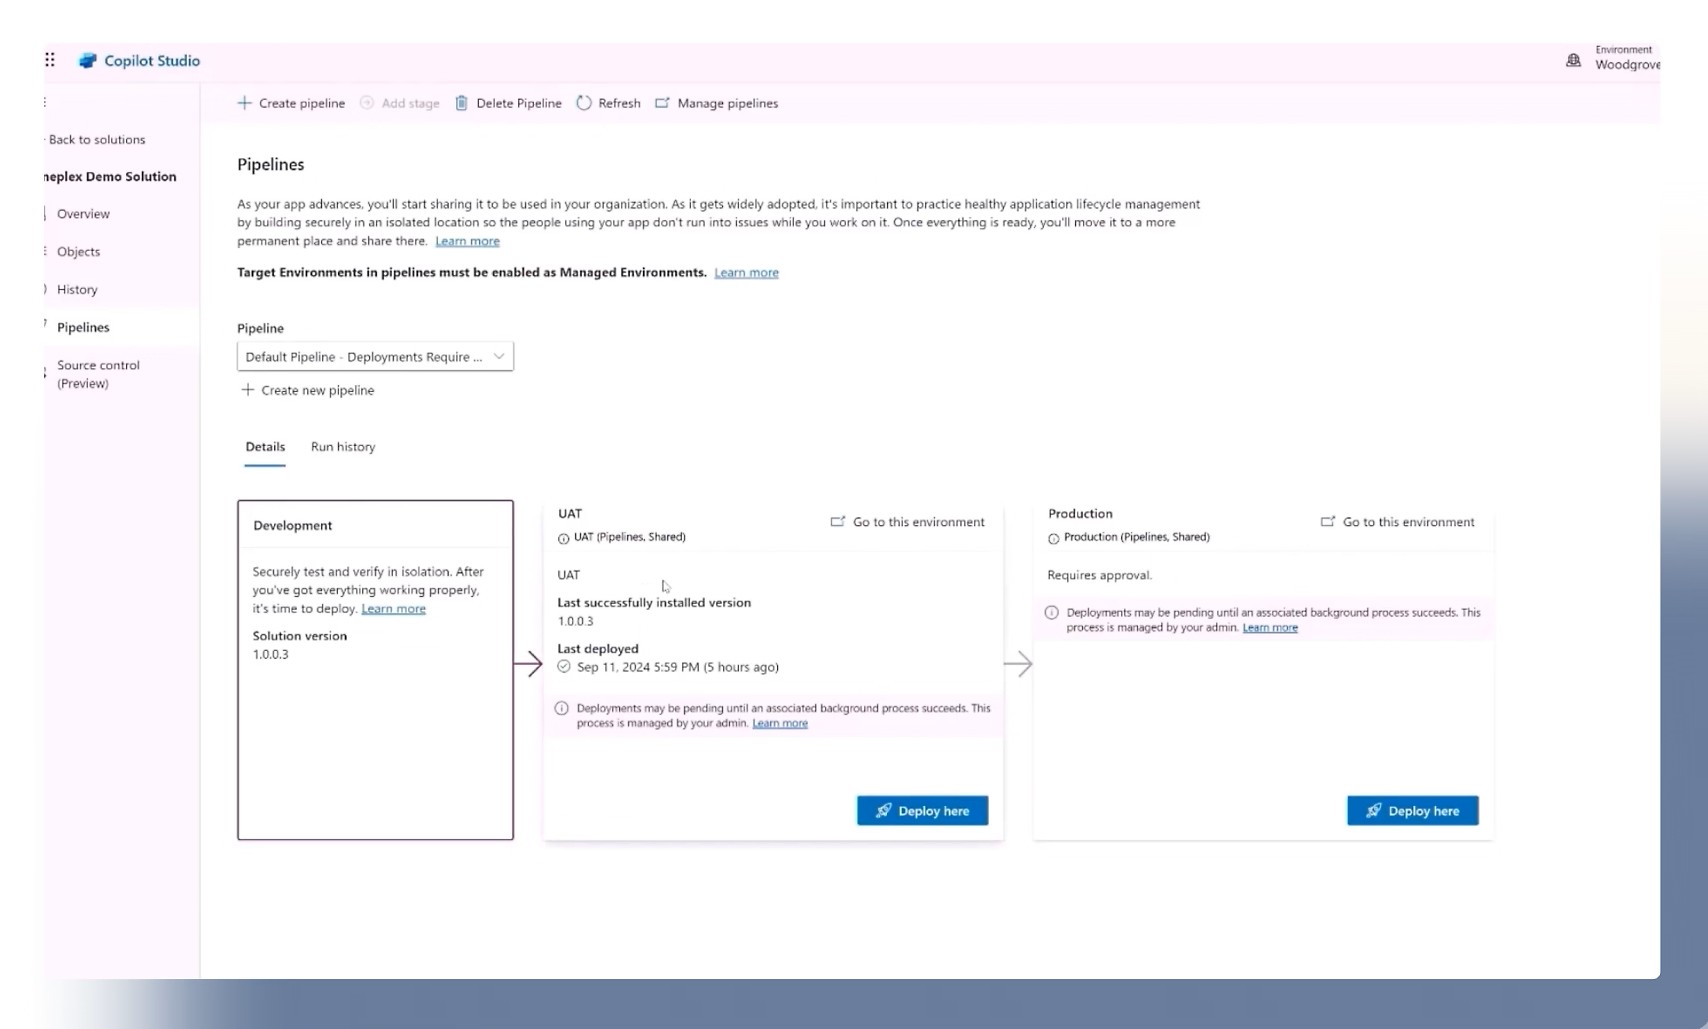Click rocket icon on UAT Deploy button
Image resolution: width=1708 pixels, height=1029 pixels.
883,811
